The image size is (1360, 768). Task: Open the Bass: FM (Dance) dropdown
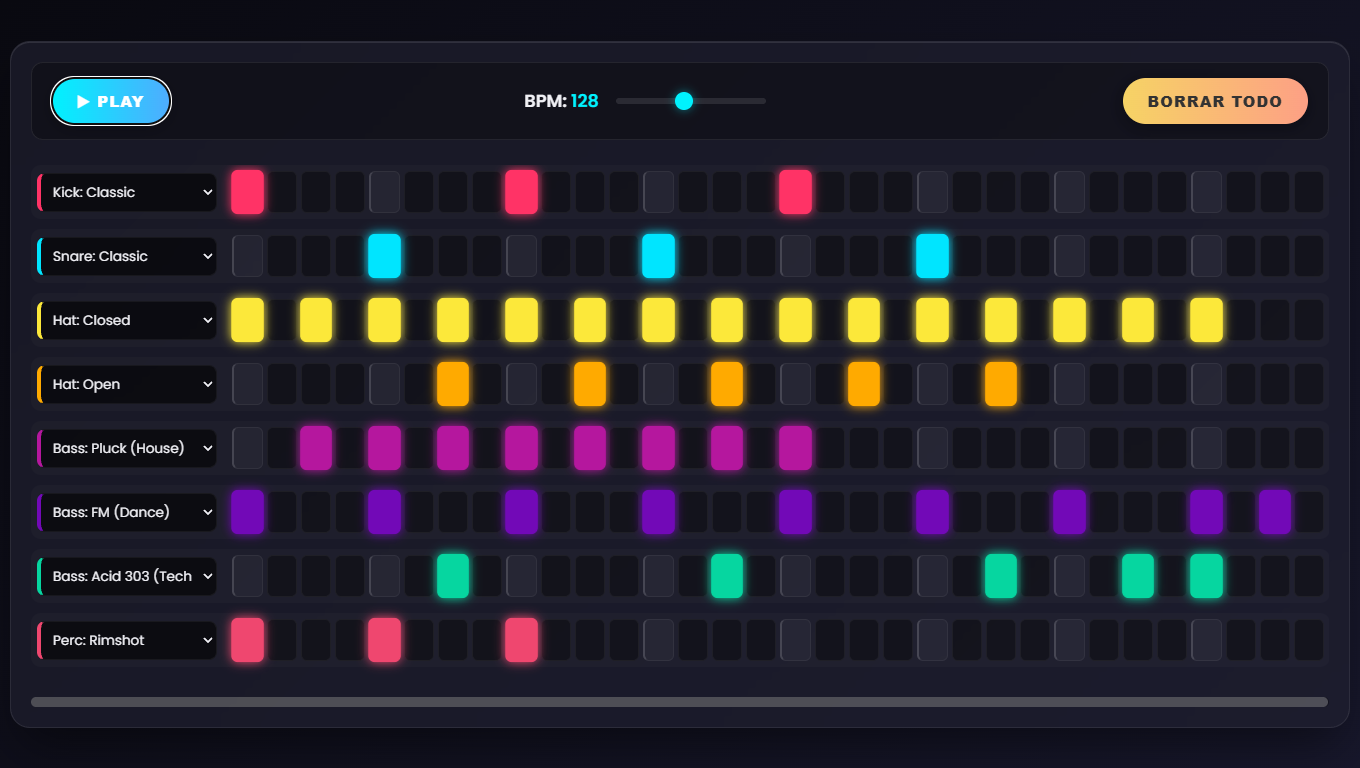(x=128, y=512)
